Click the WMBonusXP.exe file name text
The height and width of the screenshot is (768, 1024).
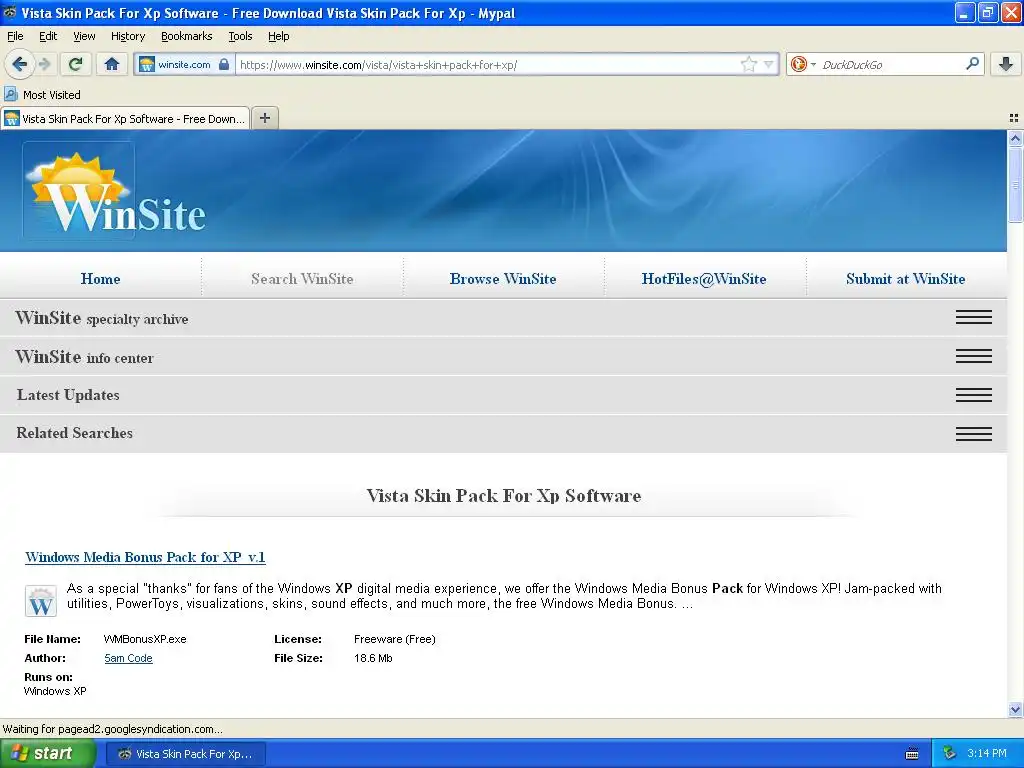click(x=145, y=639)
